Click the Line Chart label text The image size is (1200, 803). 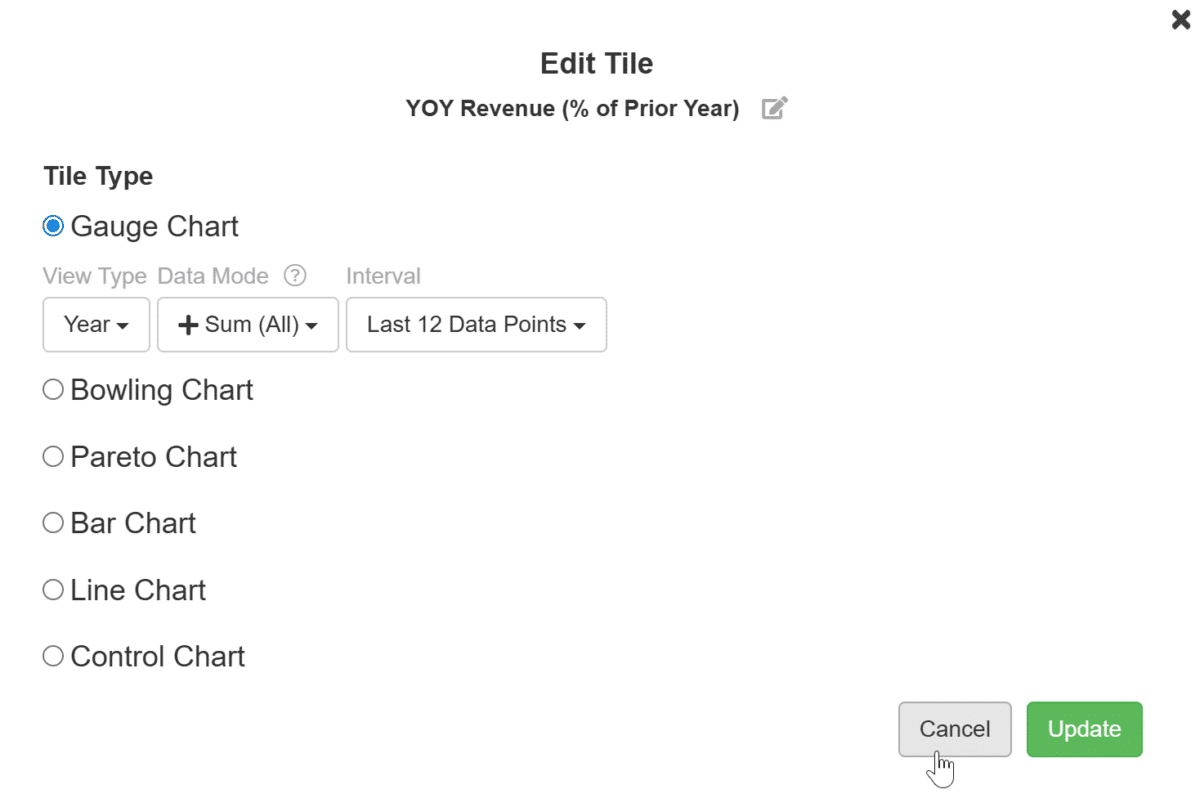click(138, 590)
